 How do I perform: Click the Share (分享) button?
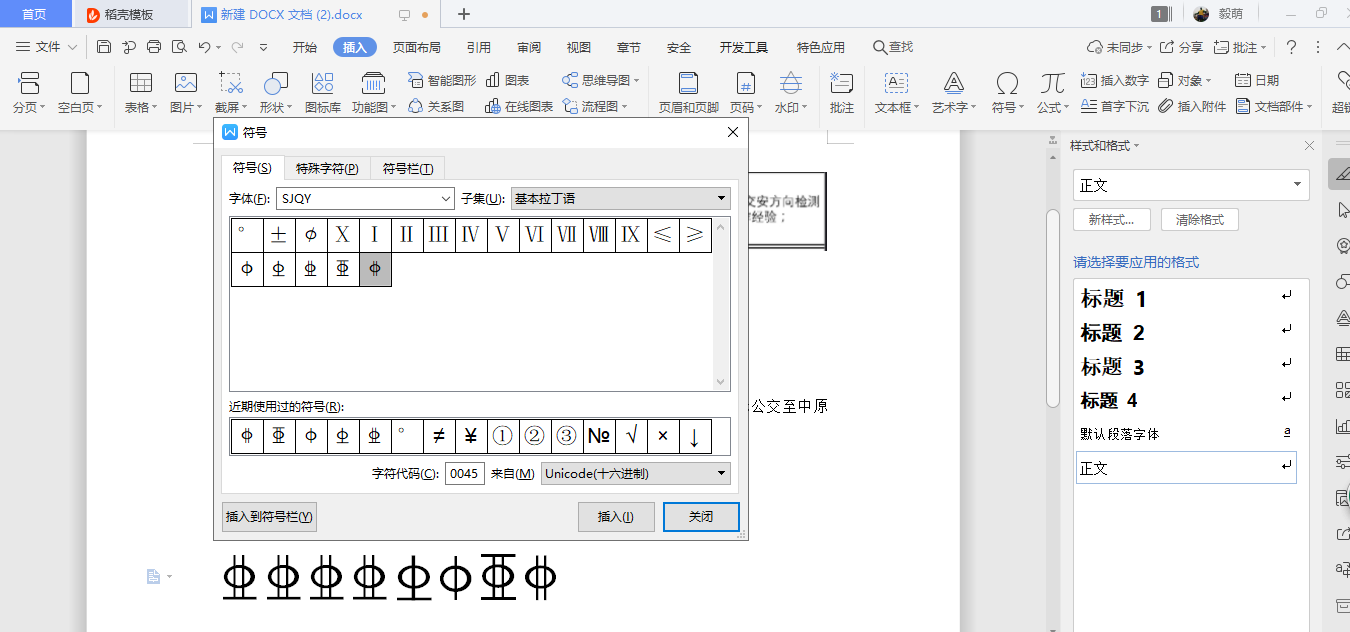tap(1182, 47)
